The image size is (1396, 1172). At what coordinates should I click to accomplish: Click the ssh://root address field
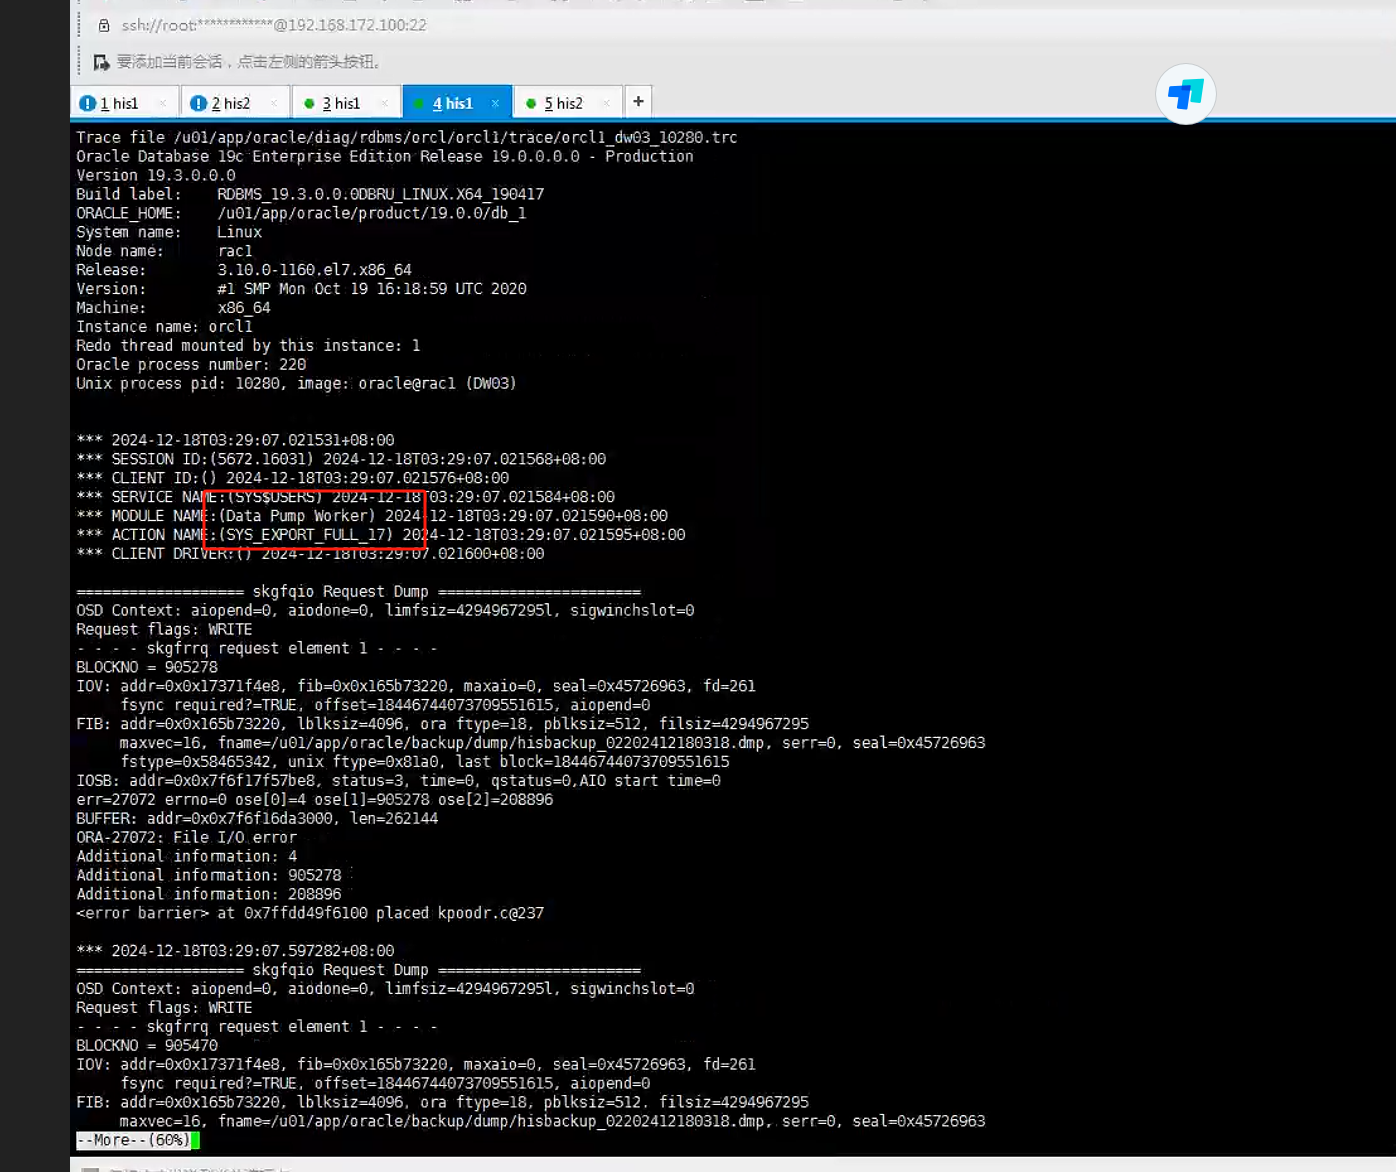(274, 25)
